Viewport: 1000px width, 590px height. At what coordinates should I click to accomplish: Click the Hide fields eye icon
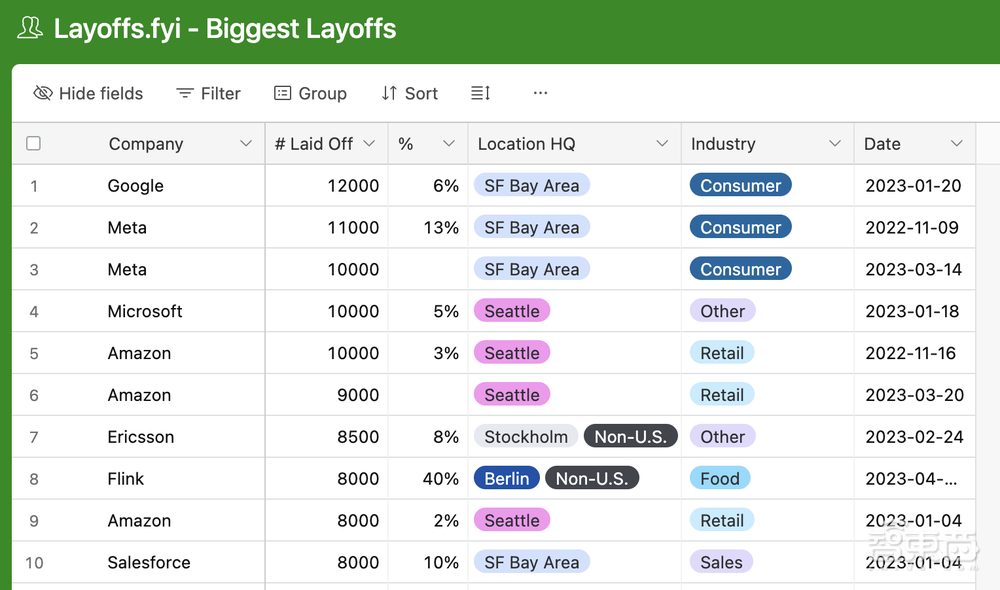point(43,93)
